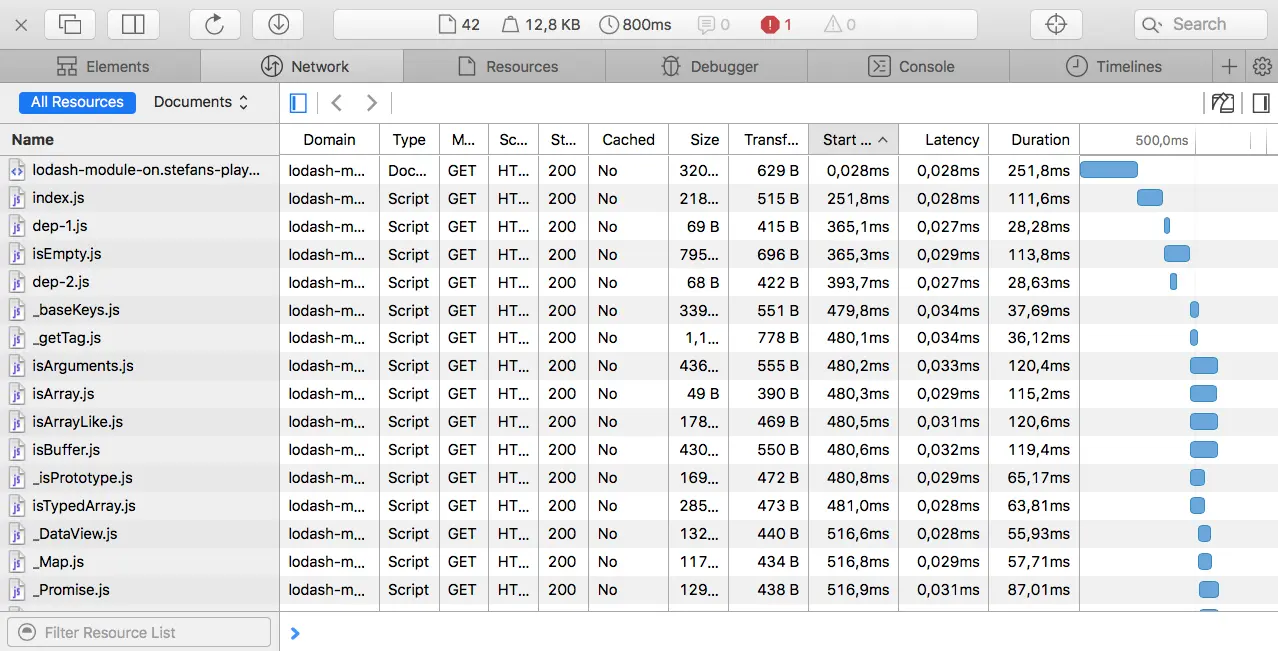
Task: Detach inspector into separate window icon
Action: tap(70, 24)
